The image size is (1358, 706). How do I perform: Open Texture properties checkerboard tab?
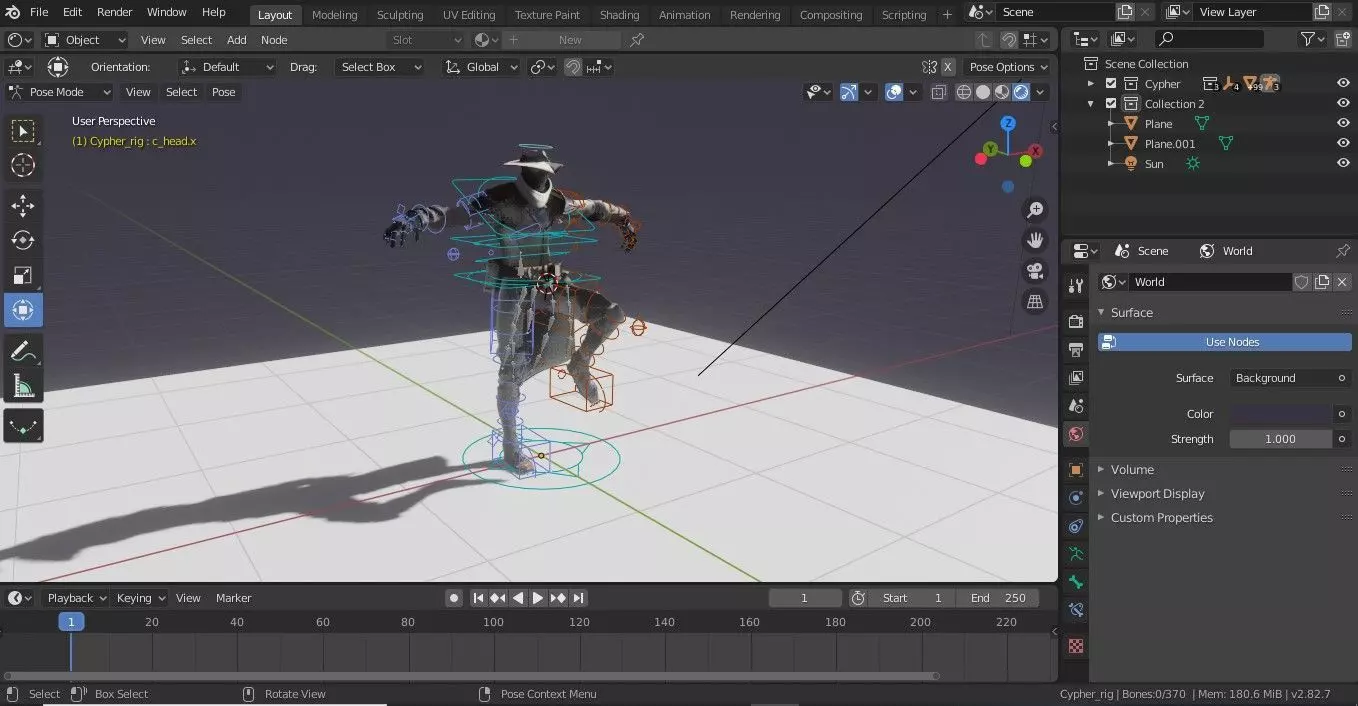point(1076,646)
